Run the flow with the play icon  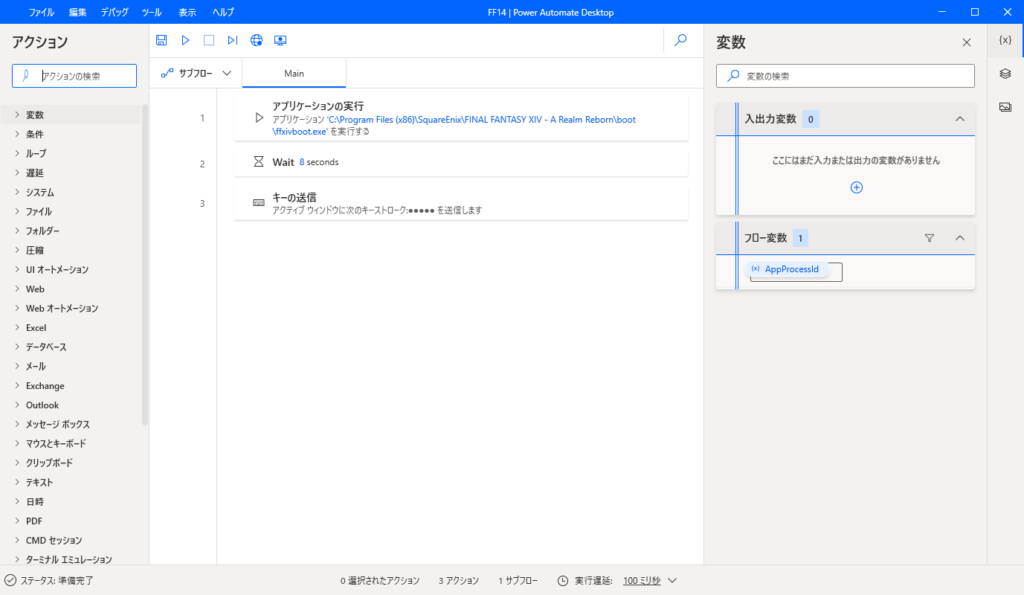pos(185,40)
